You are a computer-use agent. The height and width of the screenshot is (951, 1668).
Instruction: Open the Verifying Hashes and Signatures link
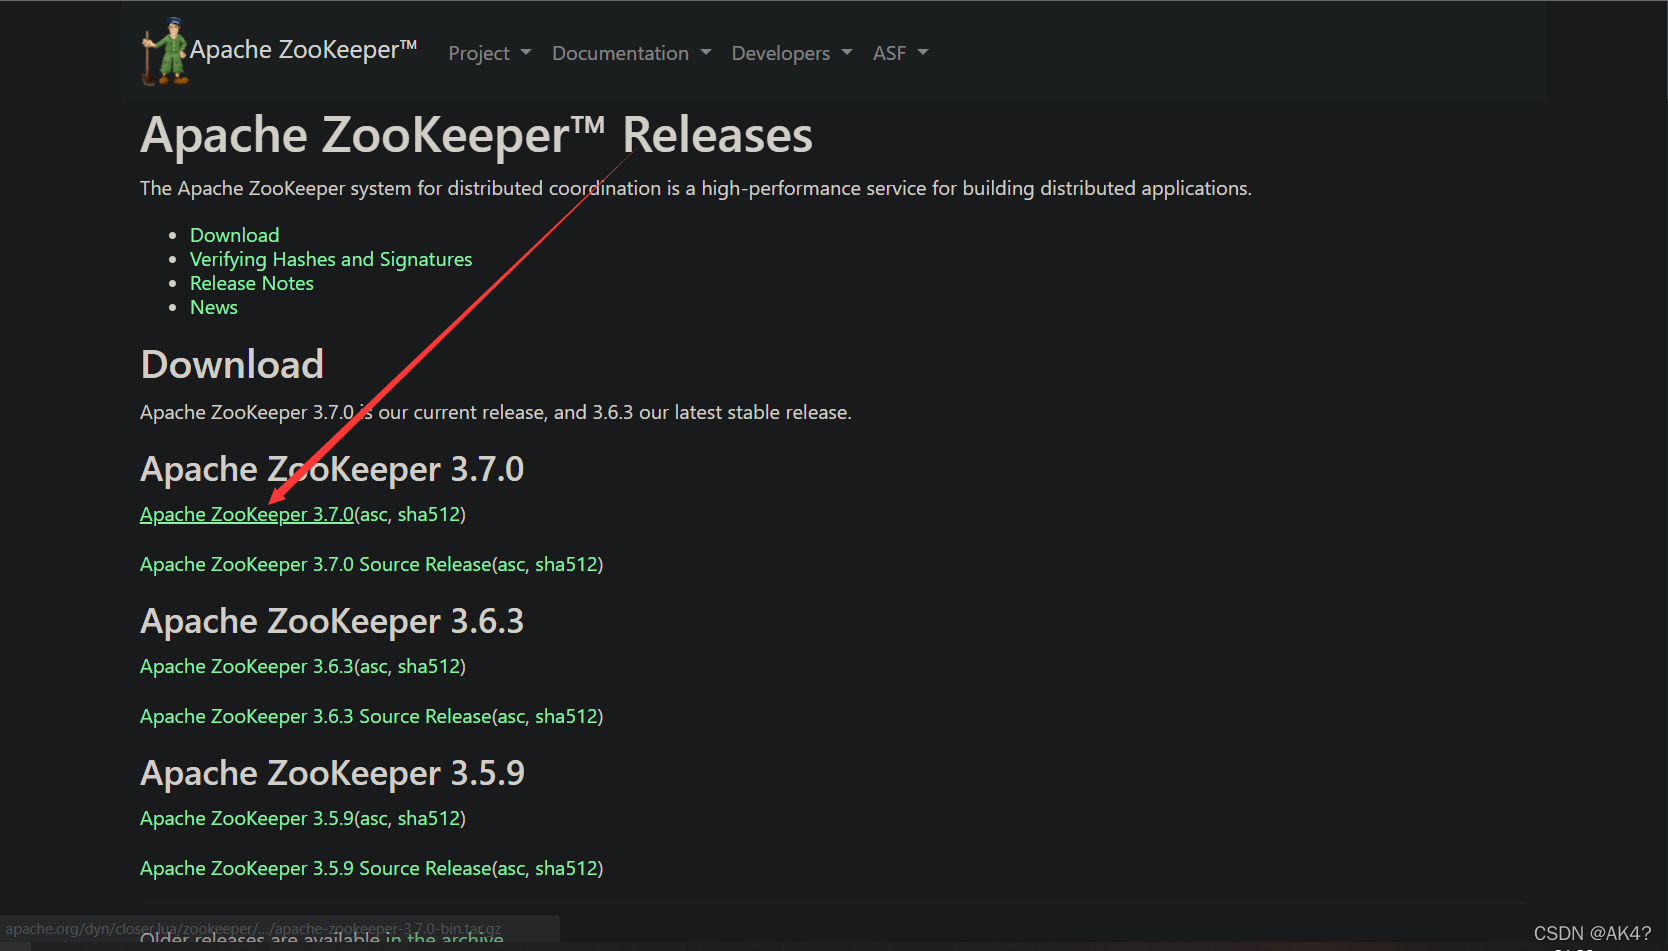(331, 259)
